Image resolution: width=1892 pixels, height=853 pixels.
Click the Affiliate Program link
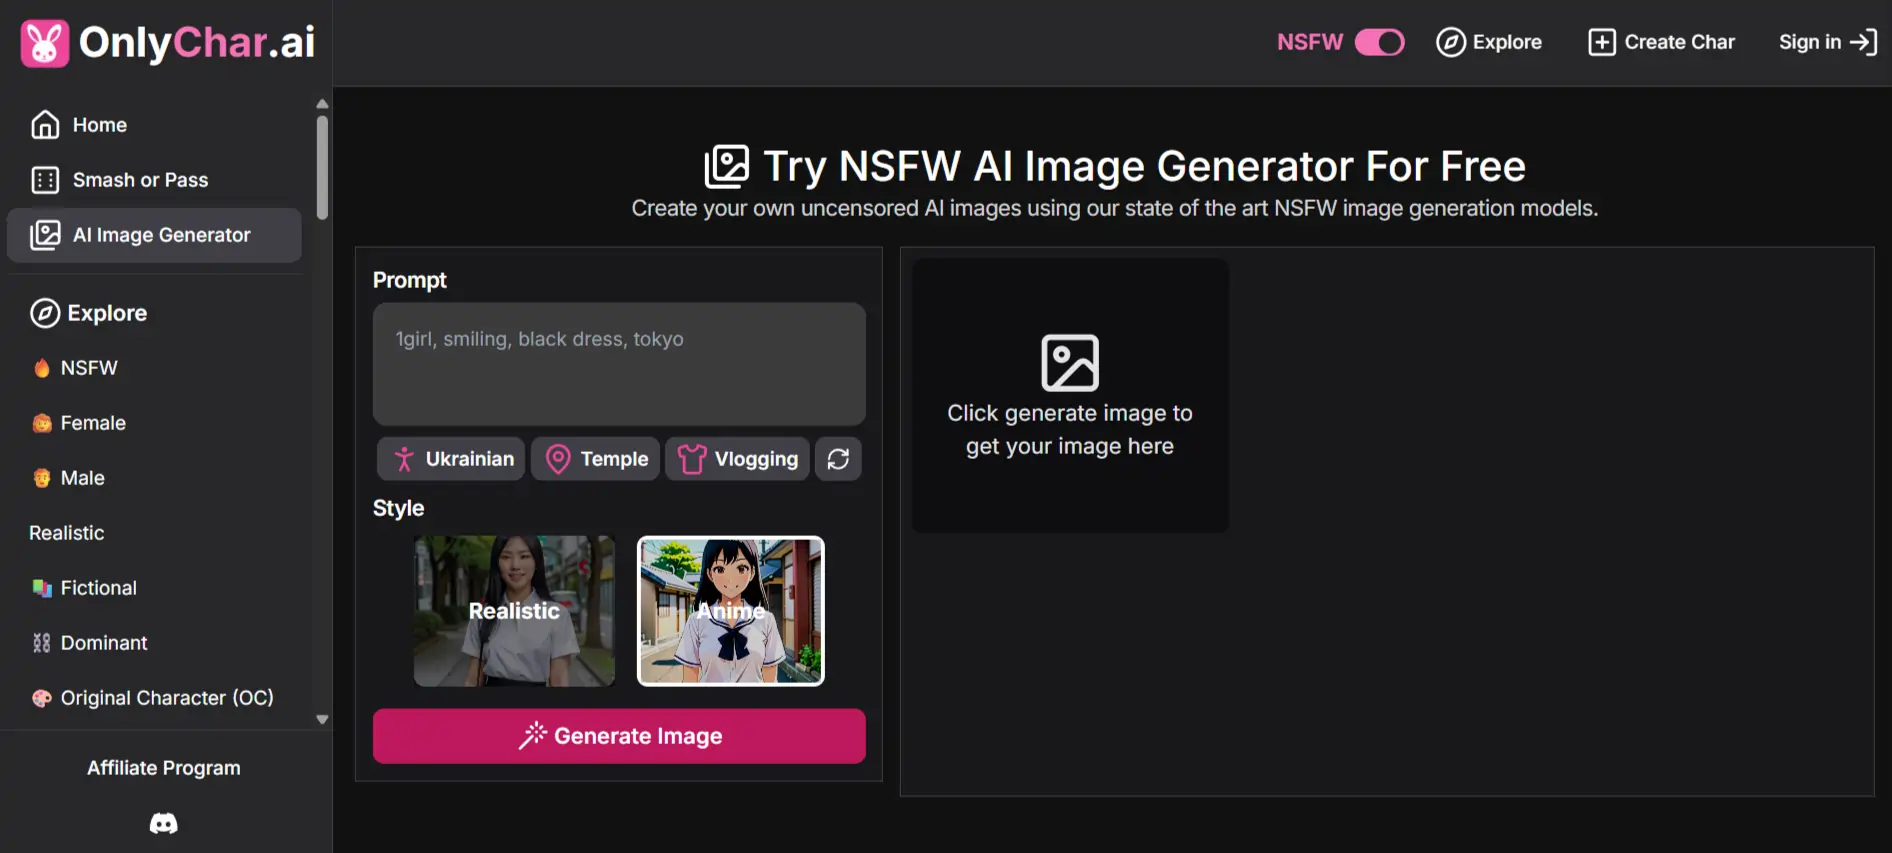(164, 768)
